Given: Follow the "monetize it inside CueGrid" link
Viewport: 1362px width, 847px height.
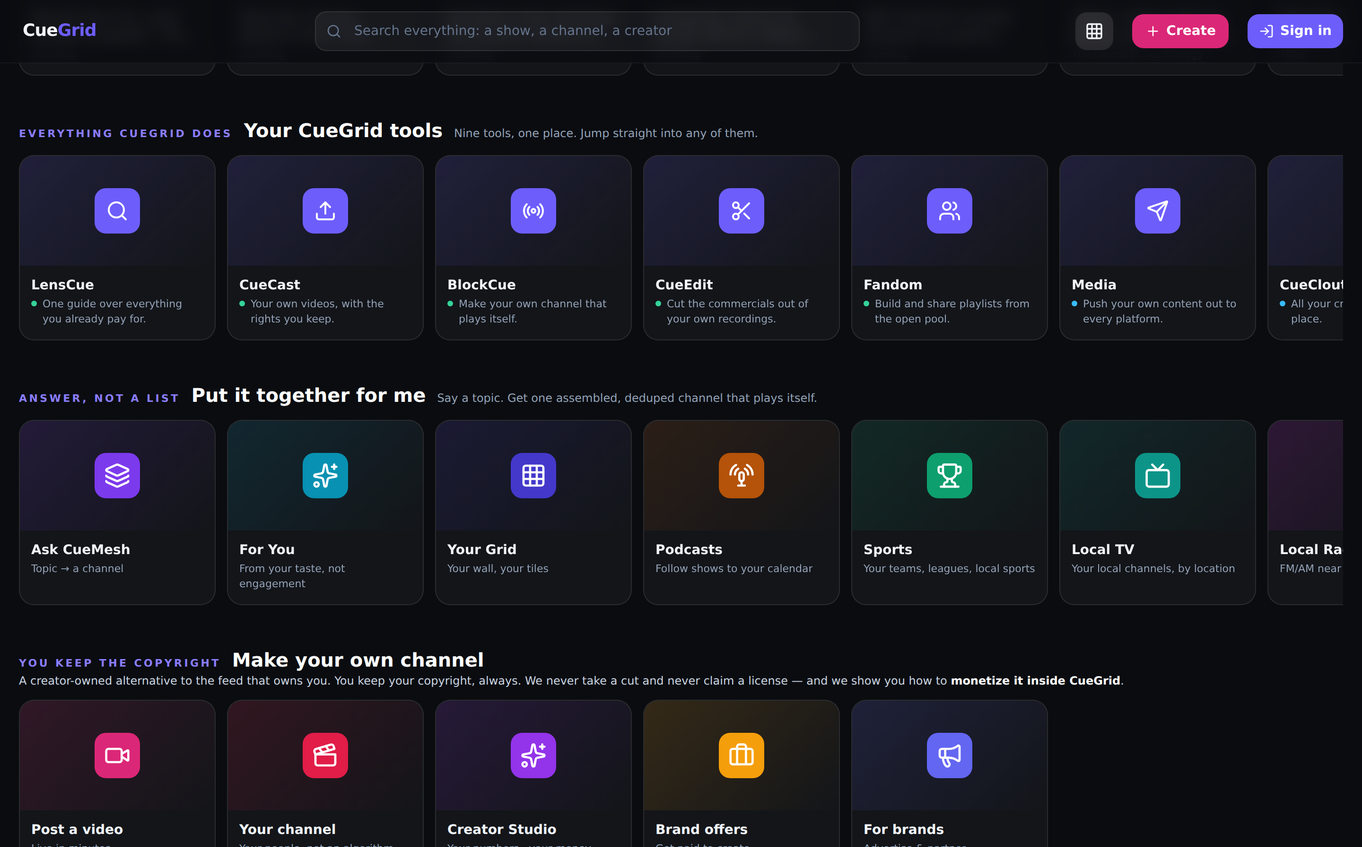Looking at the screenshot, I should (1035, 681).
